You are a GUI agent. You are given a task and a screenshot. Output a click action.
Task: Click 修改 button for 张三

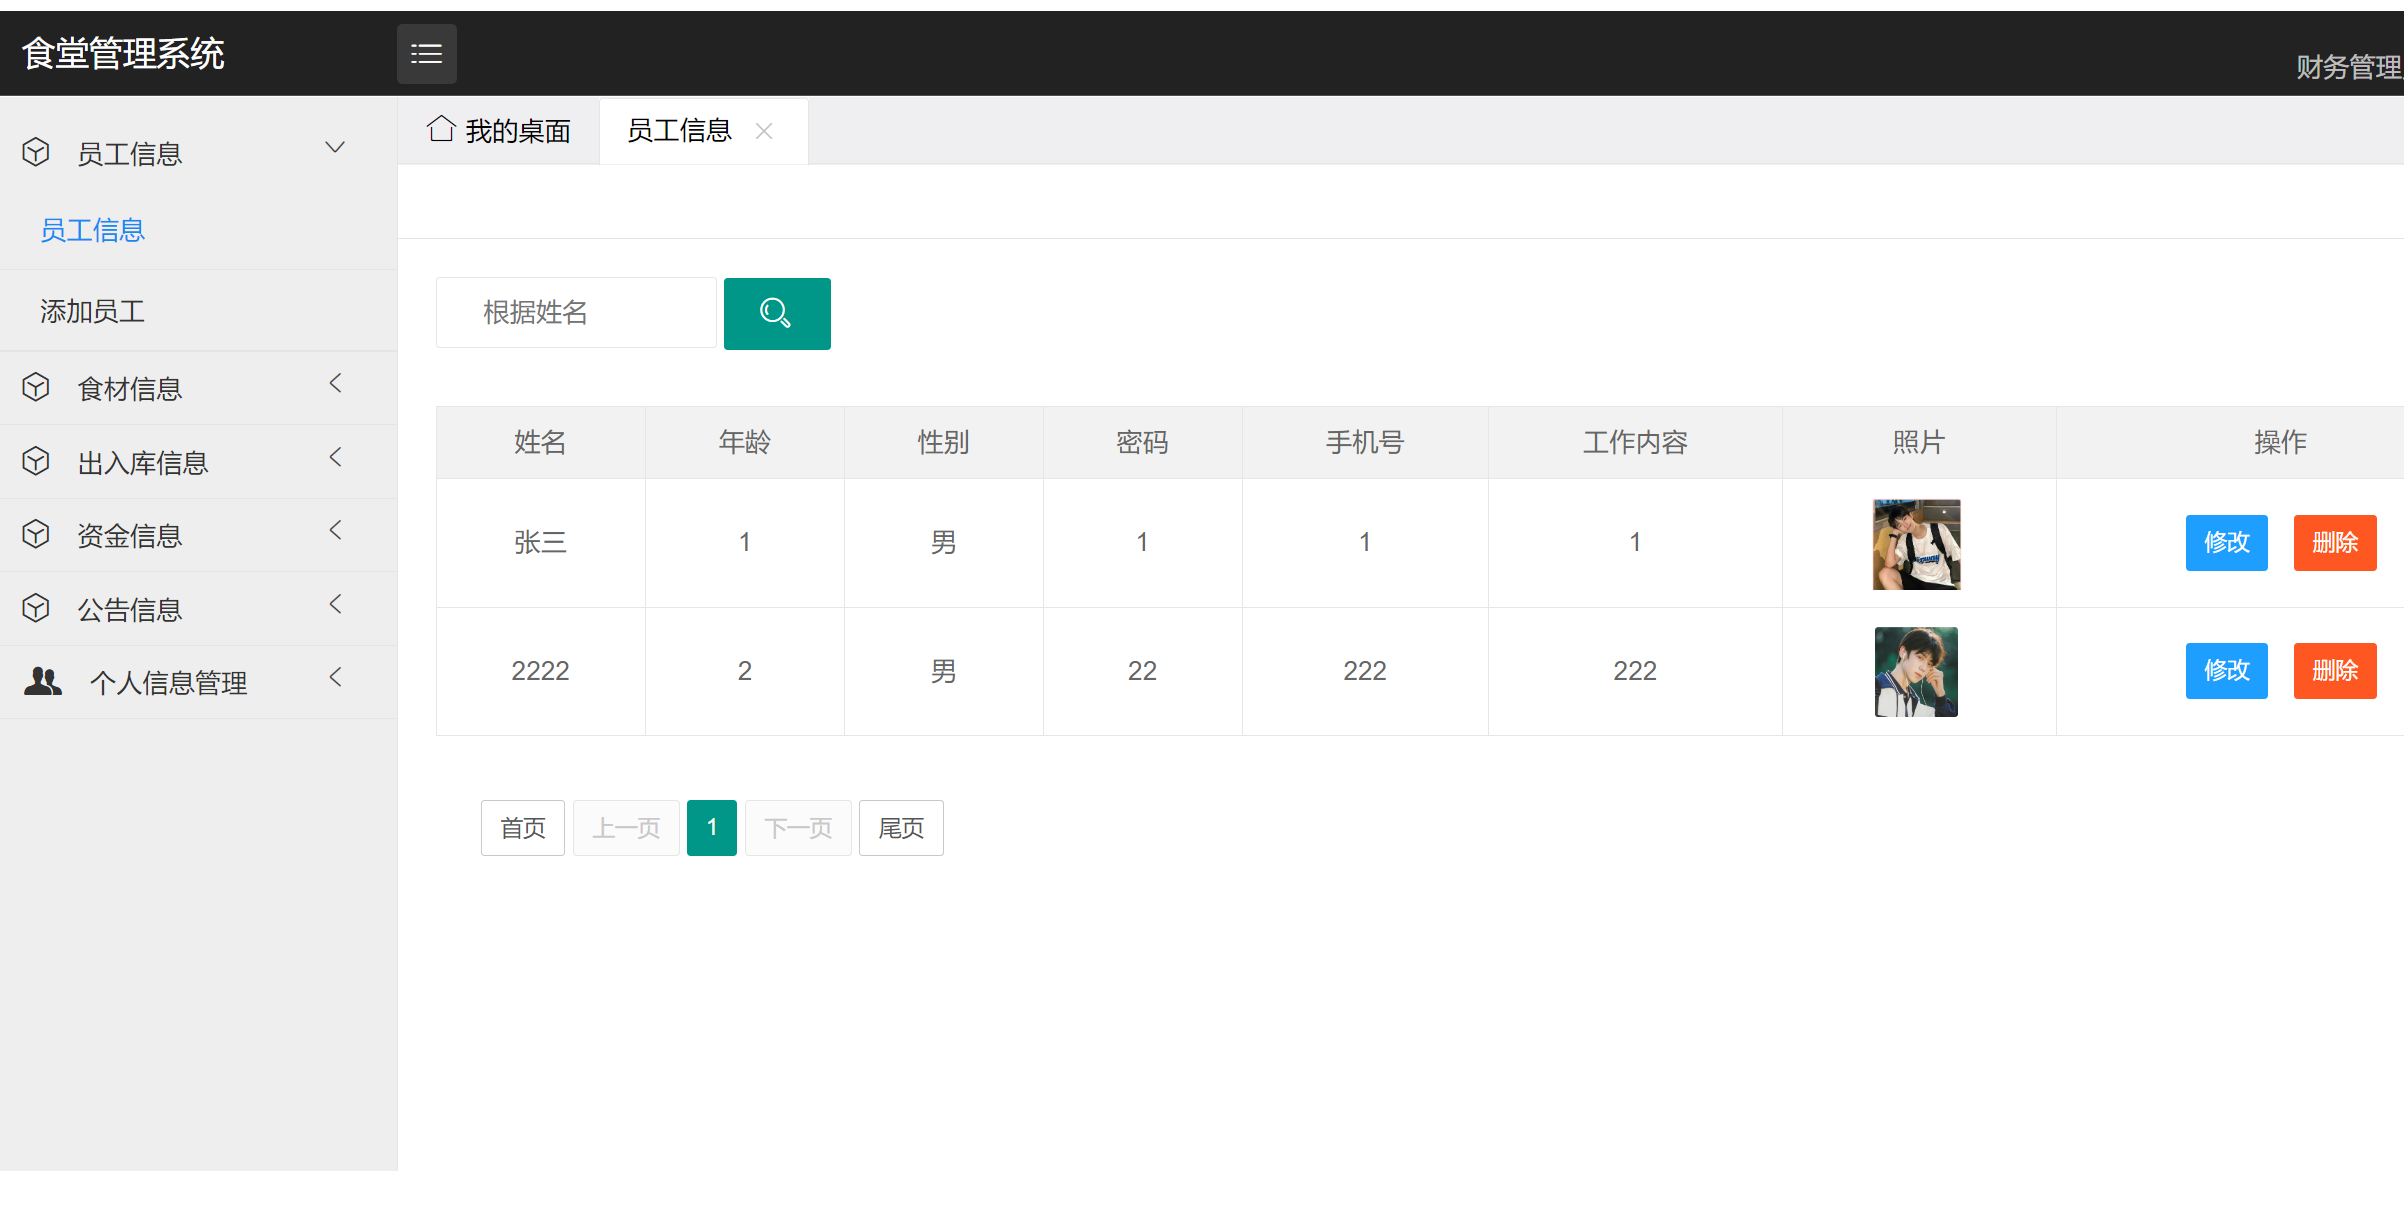point(2225,542)
